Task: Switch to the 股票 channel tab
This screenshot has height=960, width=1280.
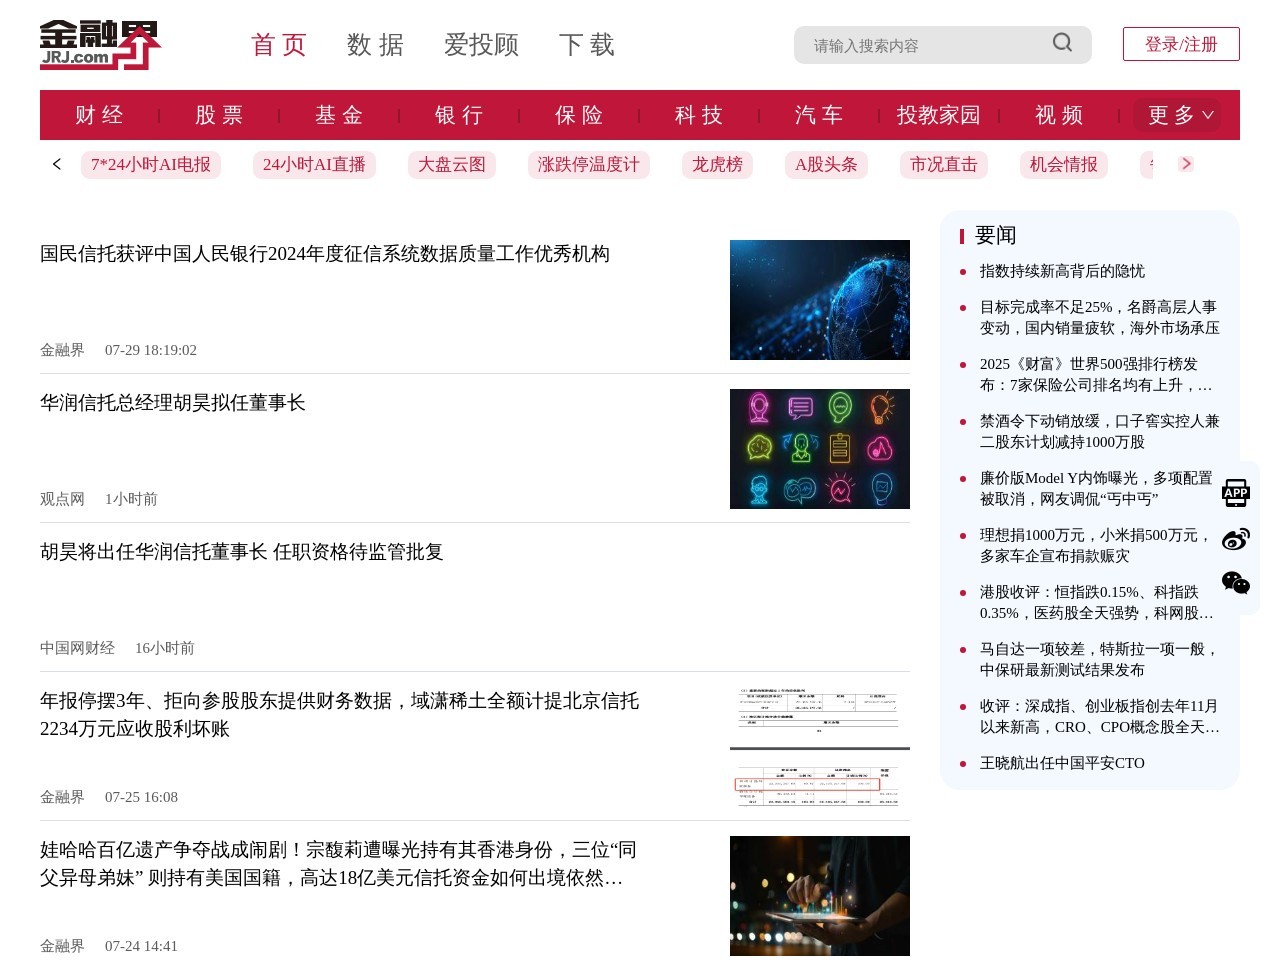Action: (219, 115)
